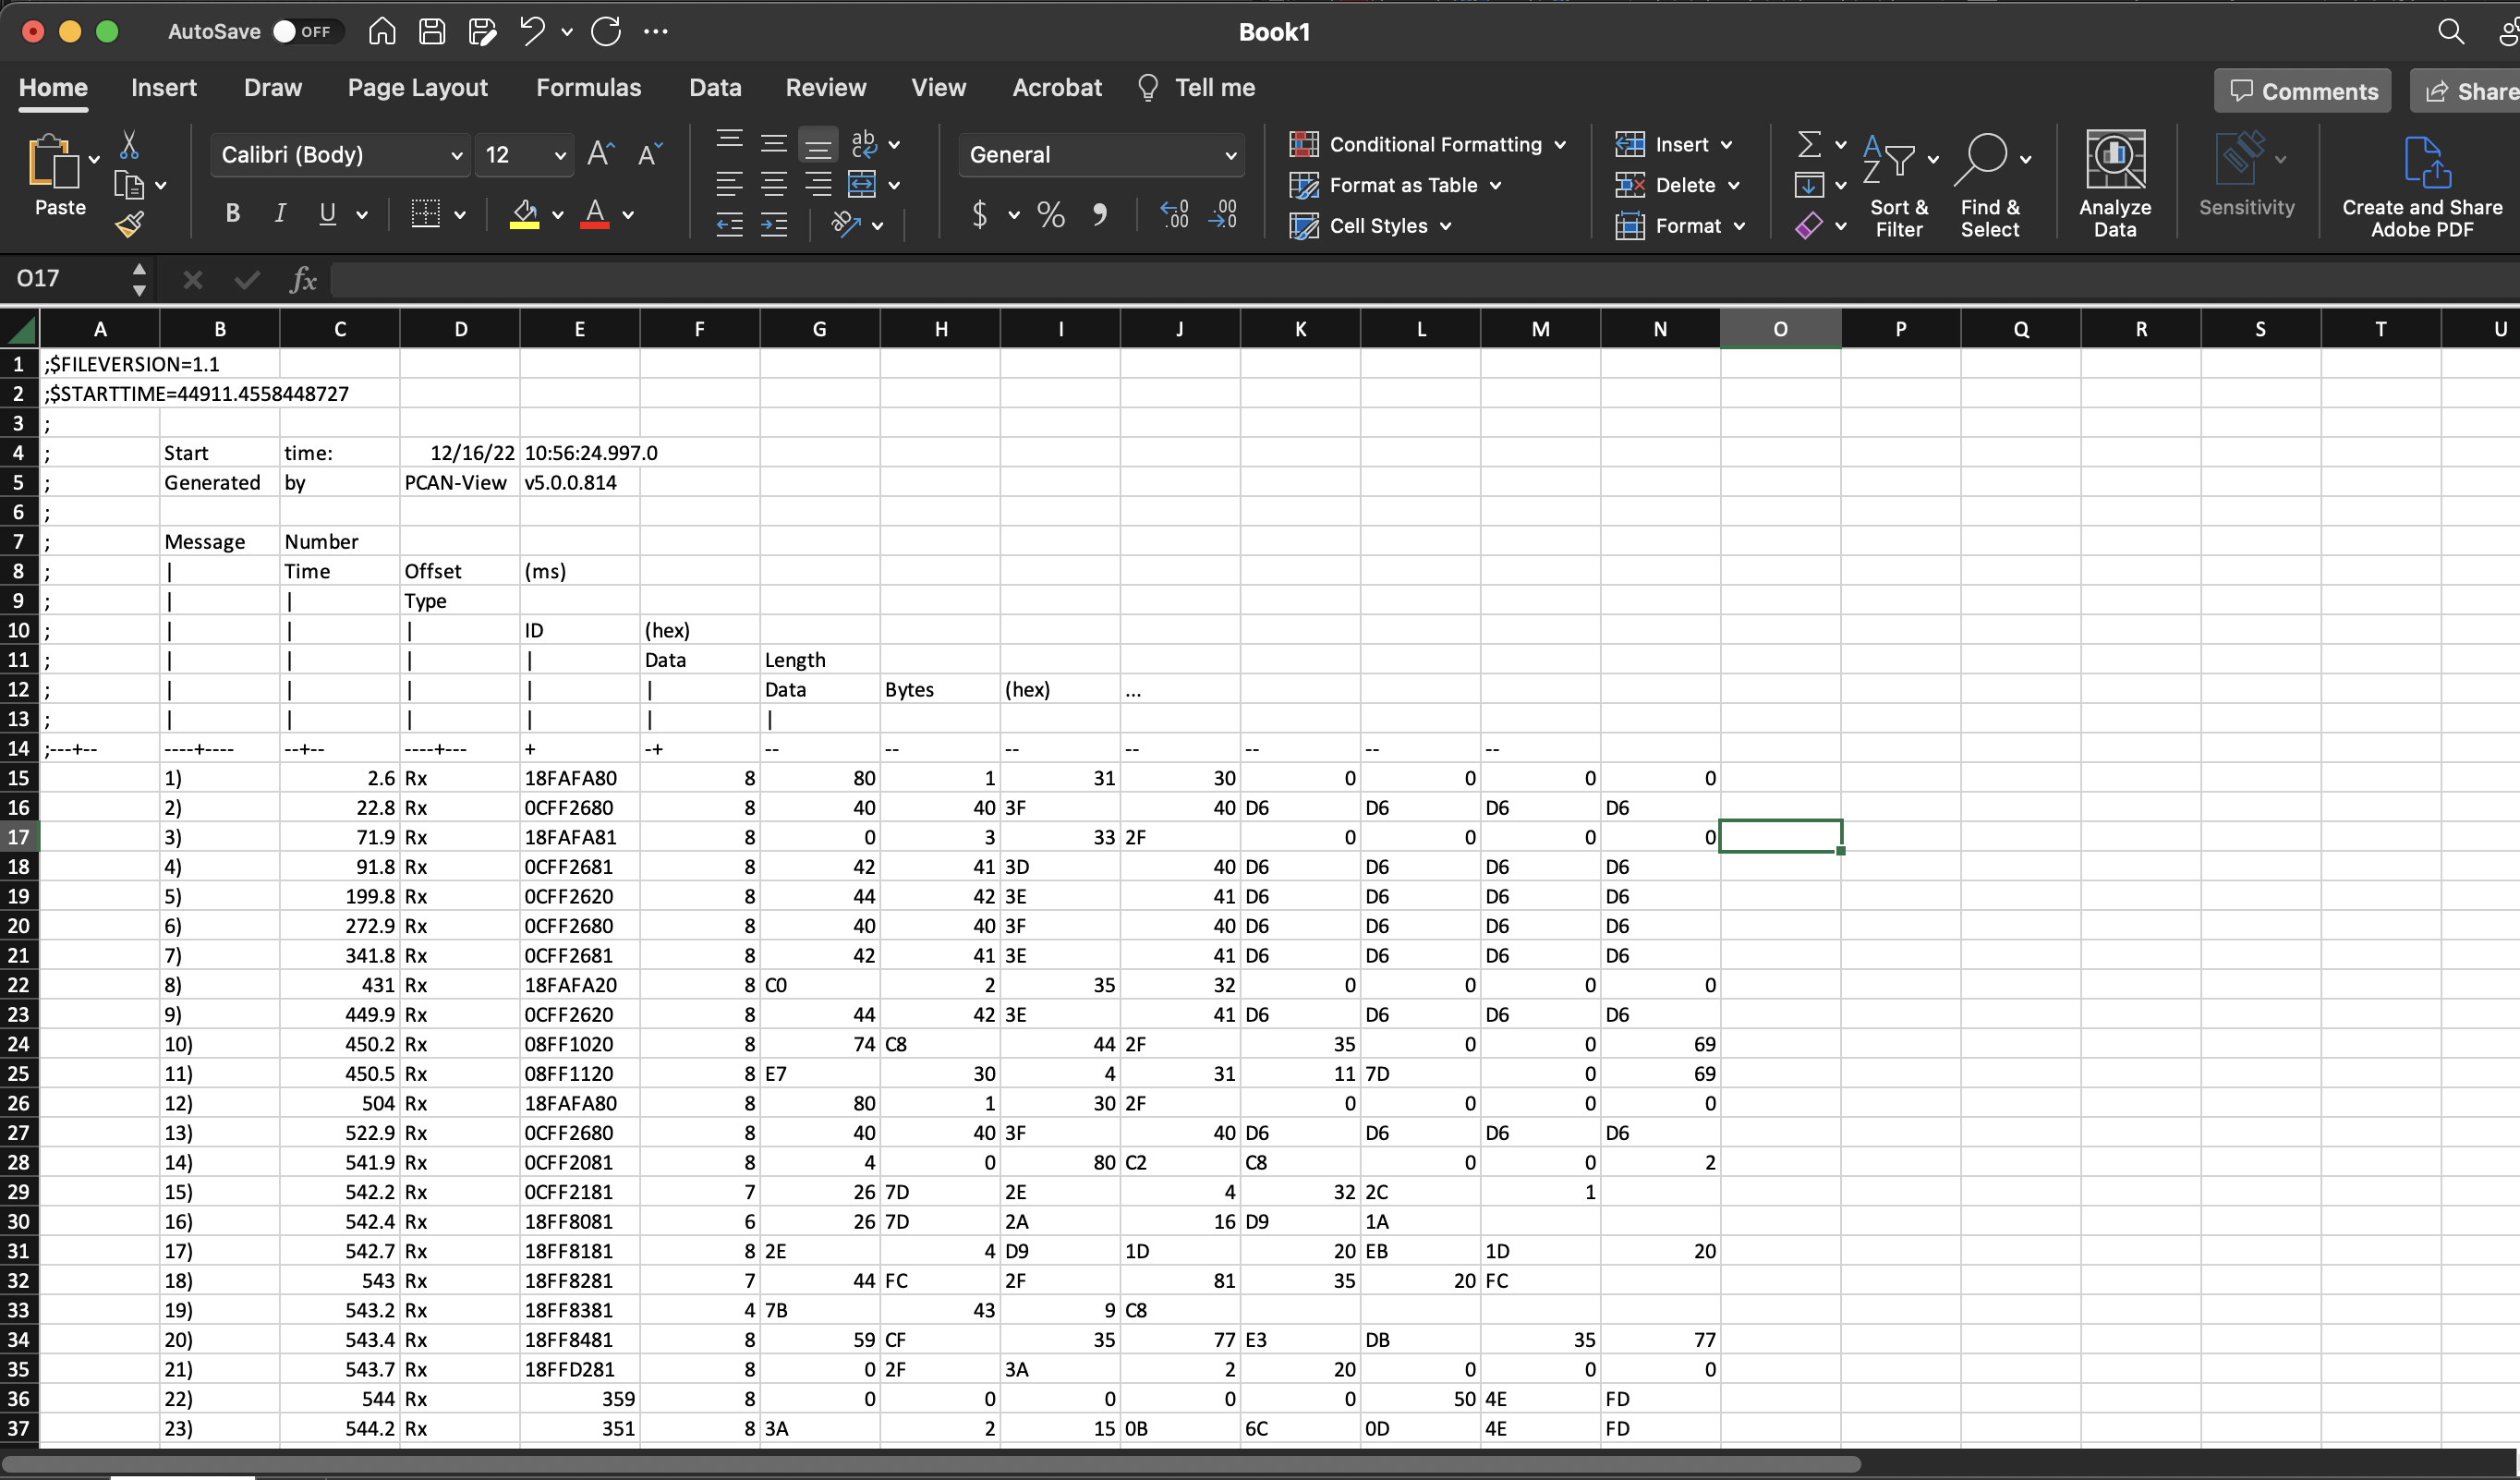Click the AutoSum sigma icon

[x=1808, y=145]
